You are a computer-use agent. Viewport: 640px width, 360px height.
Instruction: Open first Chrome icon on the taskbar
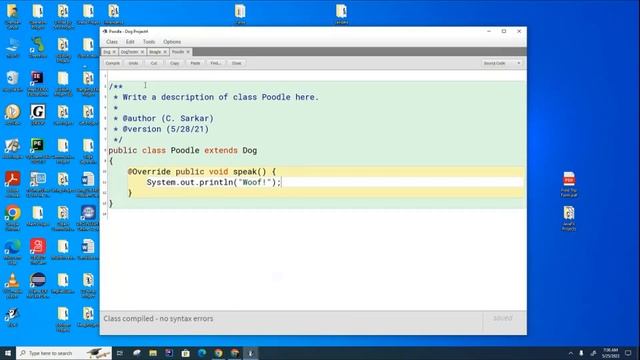click(218, 353)
